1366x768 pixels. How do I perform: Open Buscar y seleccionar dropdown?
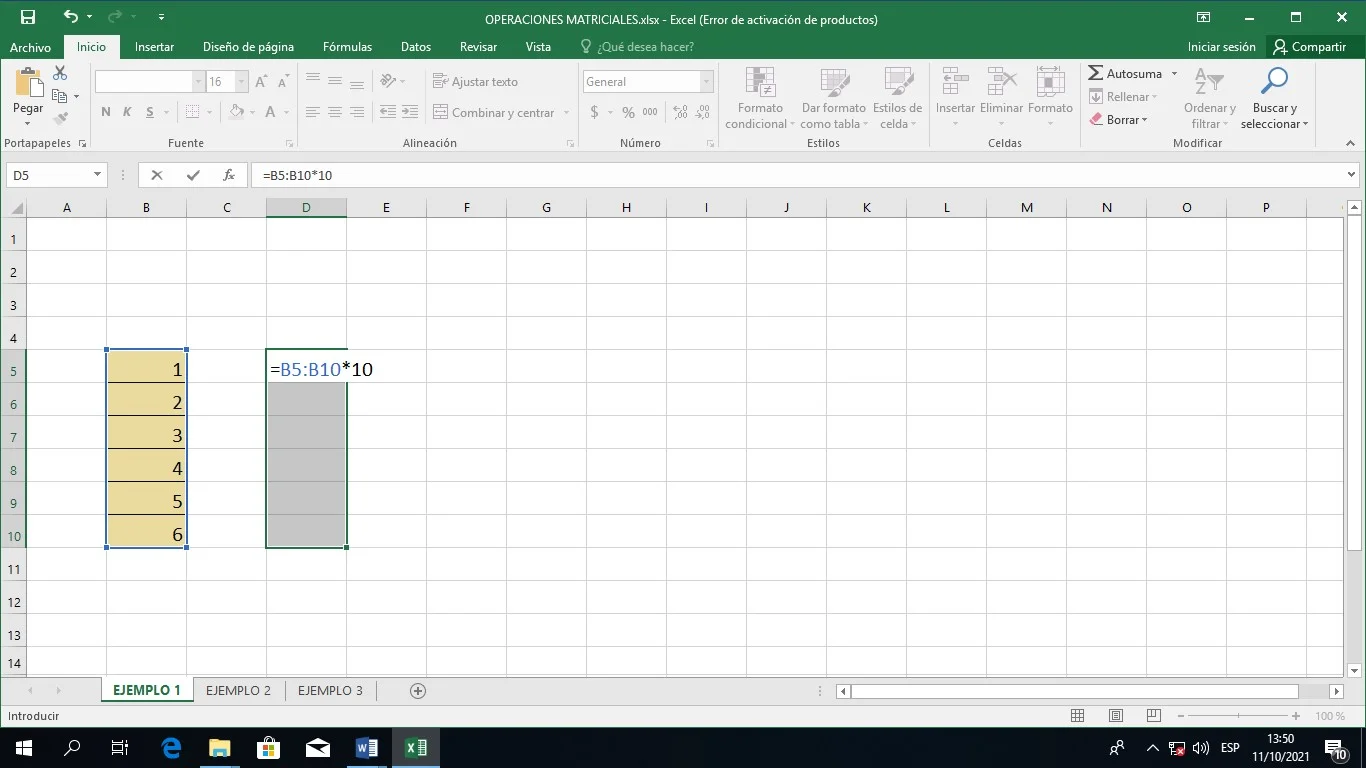[x=1275, y=98]
